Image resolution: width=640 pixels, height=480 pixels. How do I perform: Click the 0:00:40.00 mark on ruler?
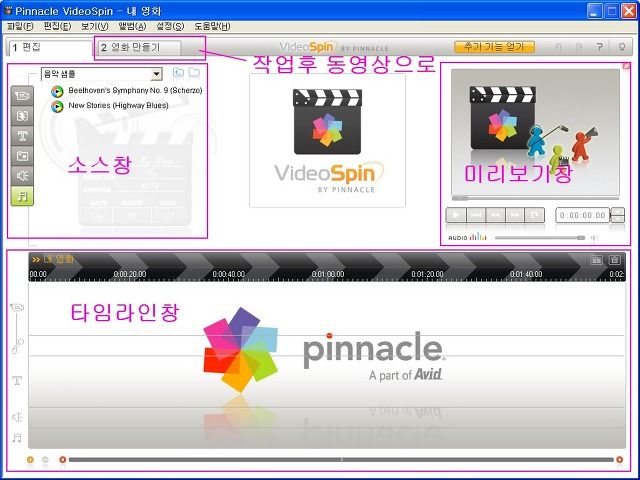pyautogui.click(x=229, y=274)
